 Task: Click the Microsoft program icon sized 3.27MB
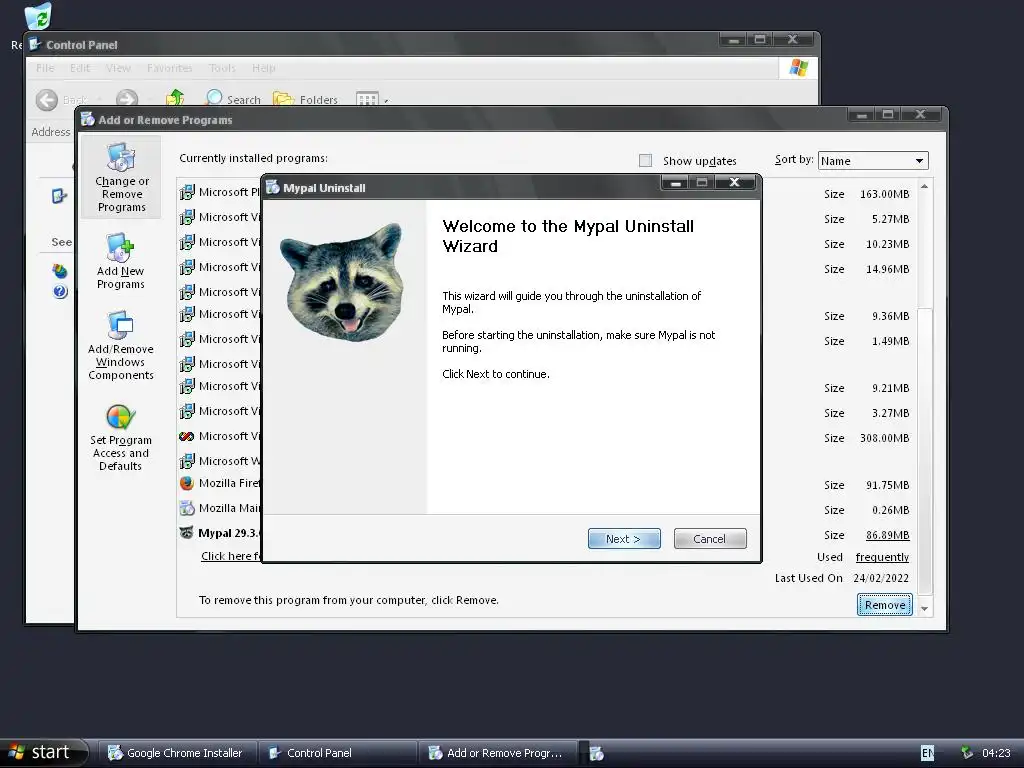(x=187, y=411)
